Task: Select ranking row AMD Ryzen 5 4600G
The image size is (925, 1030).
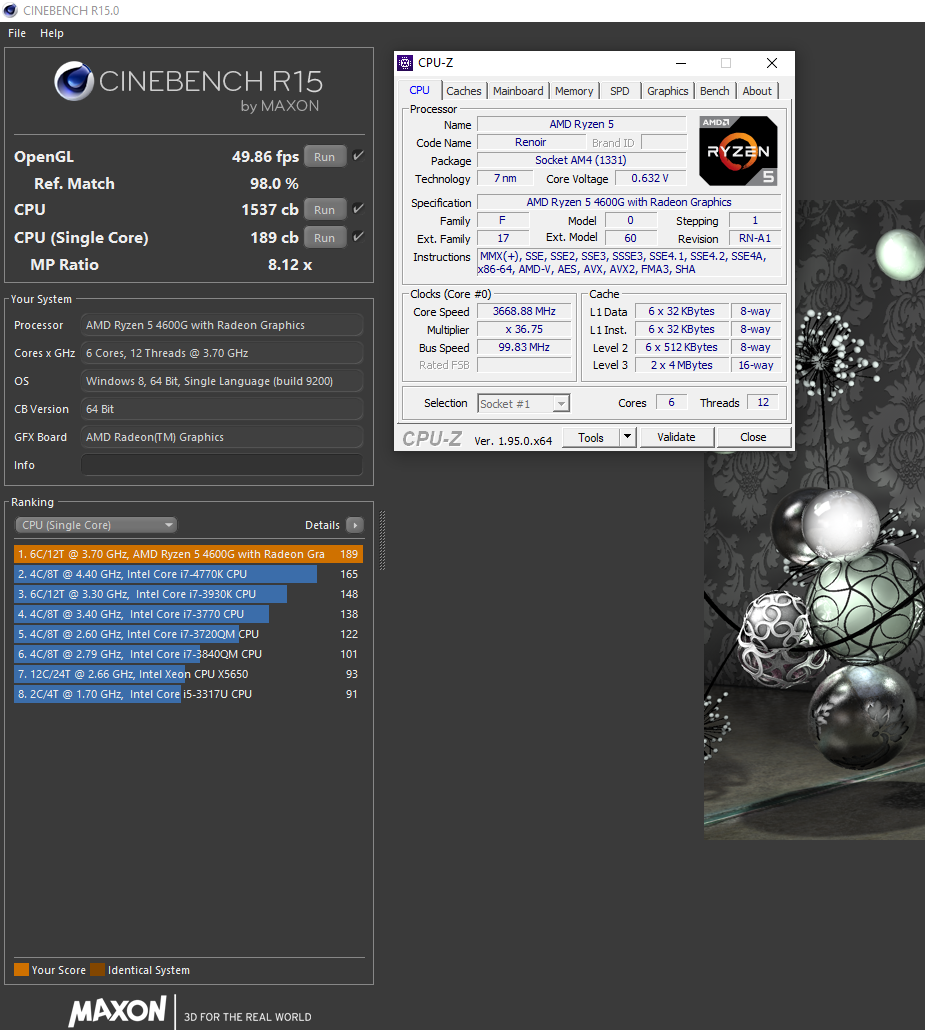Action: coord(189,554)
